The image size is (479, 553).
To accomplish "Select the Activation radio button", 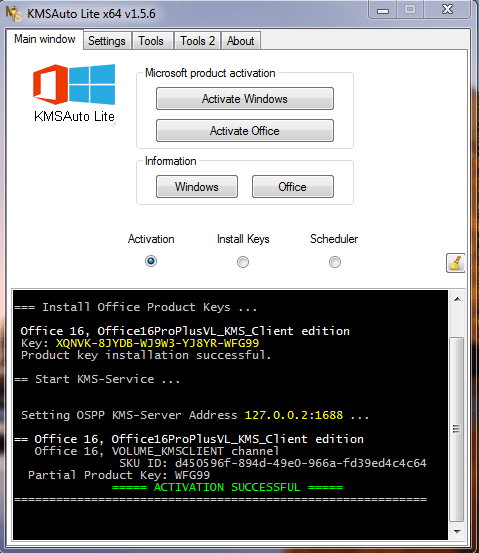I will coord(151,261).
